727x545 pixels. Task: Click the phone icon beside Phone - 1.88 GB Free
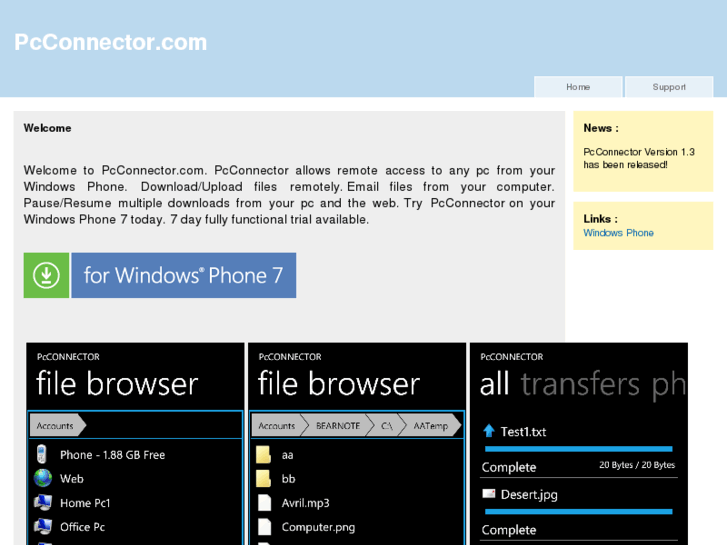pos(42,454)
